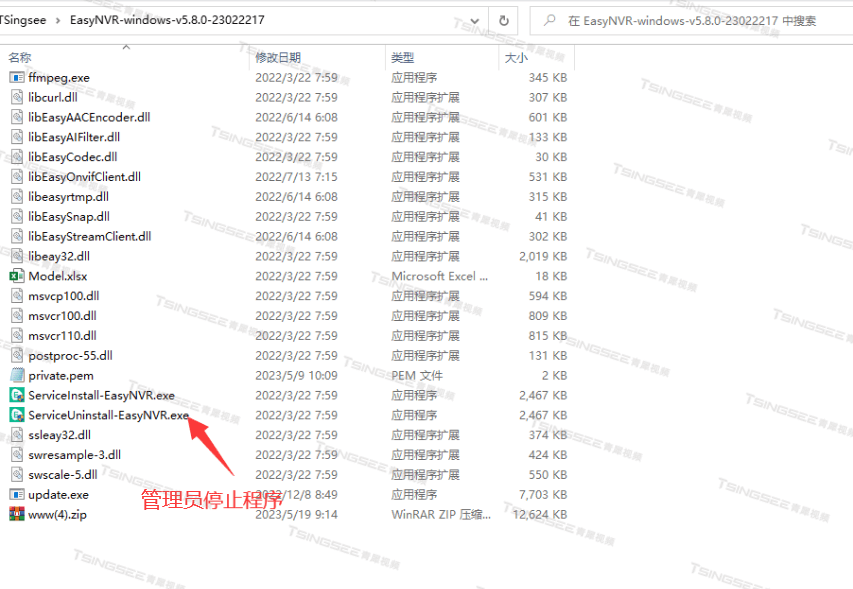Click the notepad icon of private.pem
Viewport: 853px width, 589px height.
pyautogui.click(x=17, y=375)
